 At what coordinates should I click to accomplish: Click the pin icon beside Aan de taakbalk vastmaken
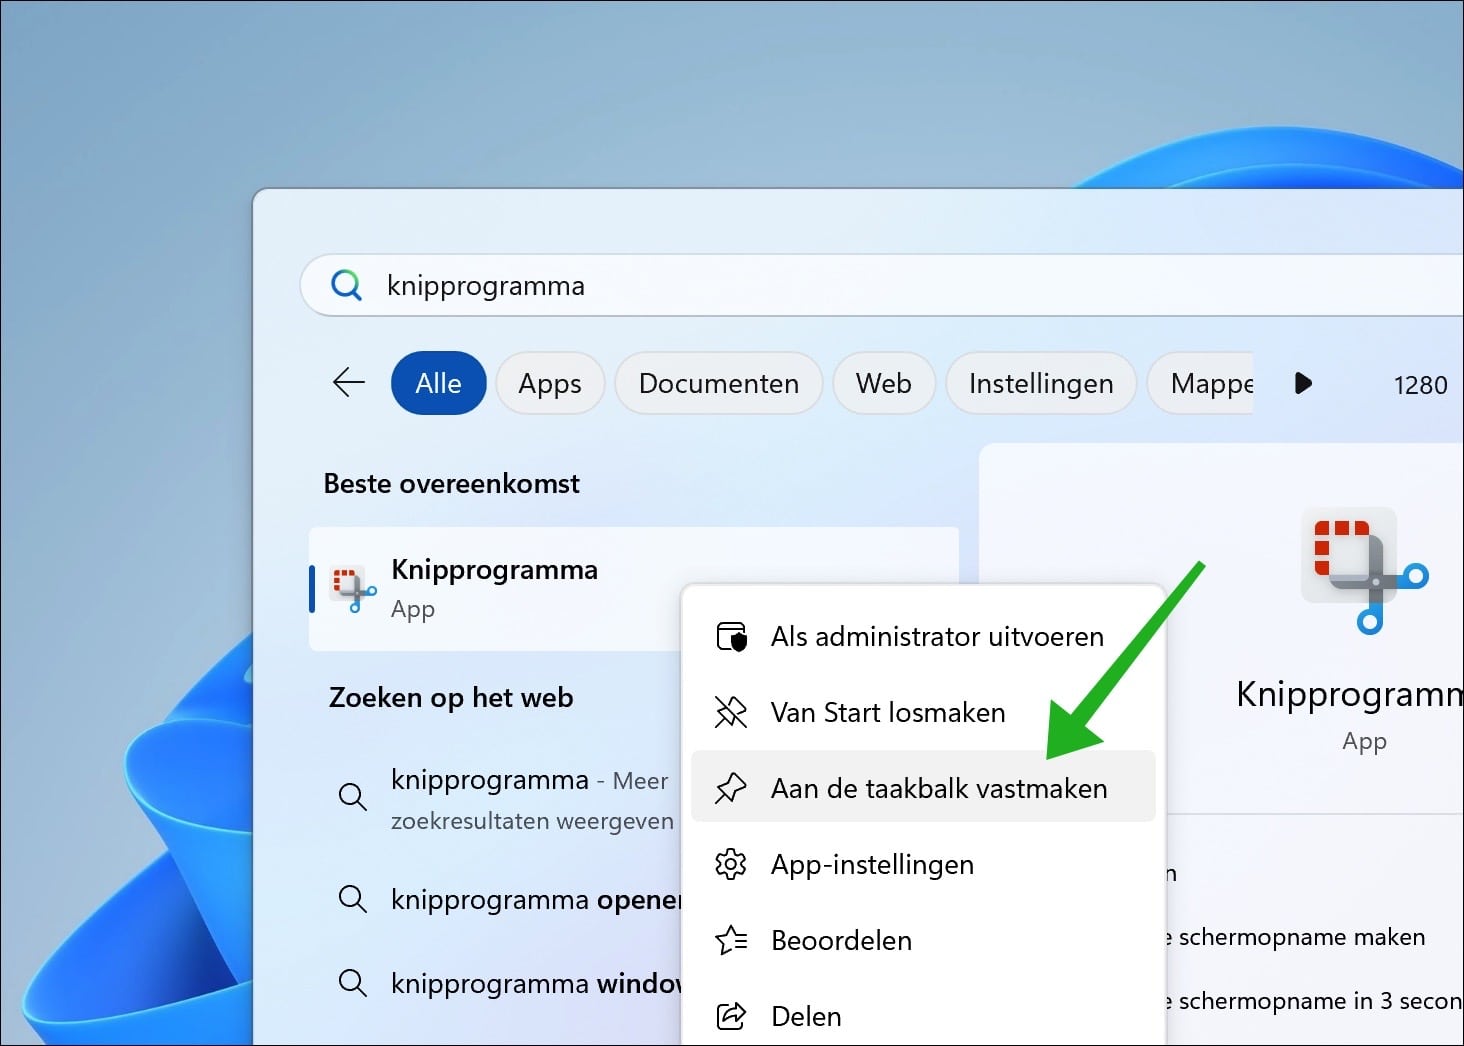(x=731, y=787)
